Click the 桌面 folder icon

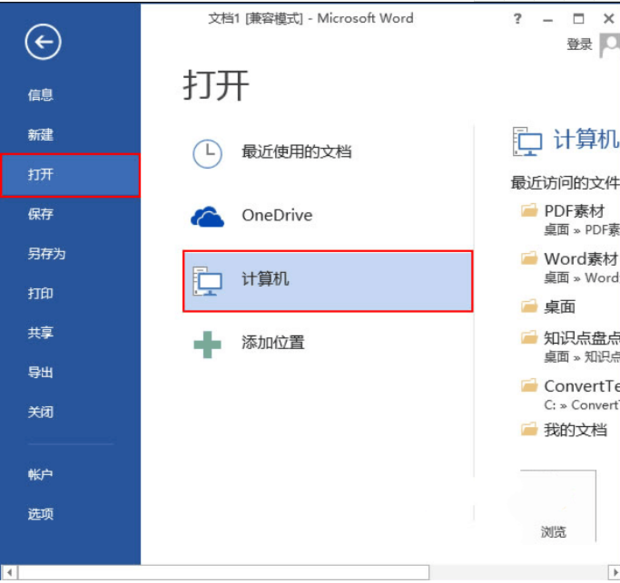point(529,306)
